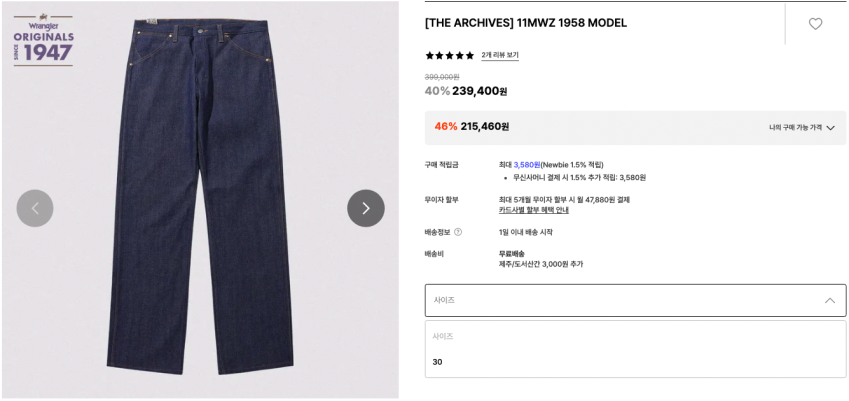Screen dimensions: 849x401
Task: Click the 나의 구매 가능 가격 label
Action: tap(795, 128)
